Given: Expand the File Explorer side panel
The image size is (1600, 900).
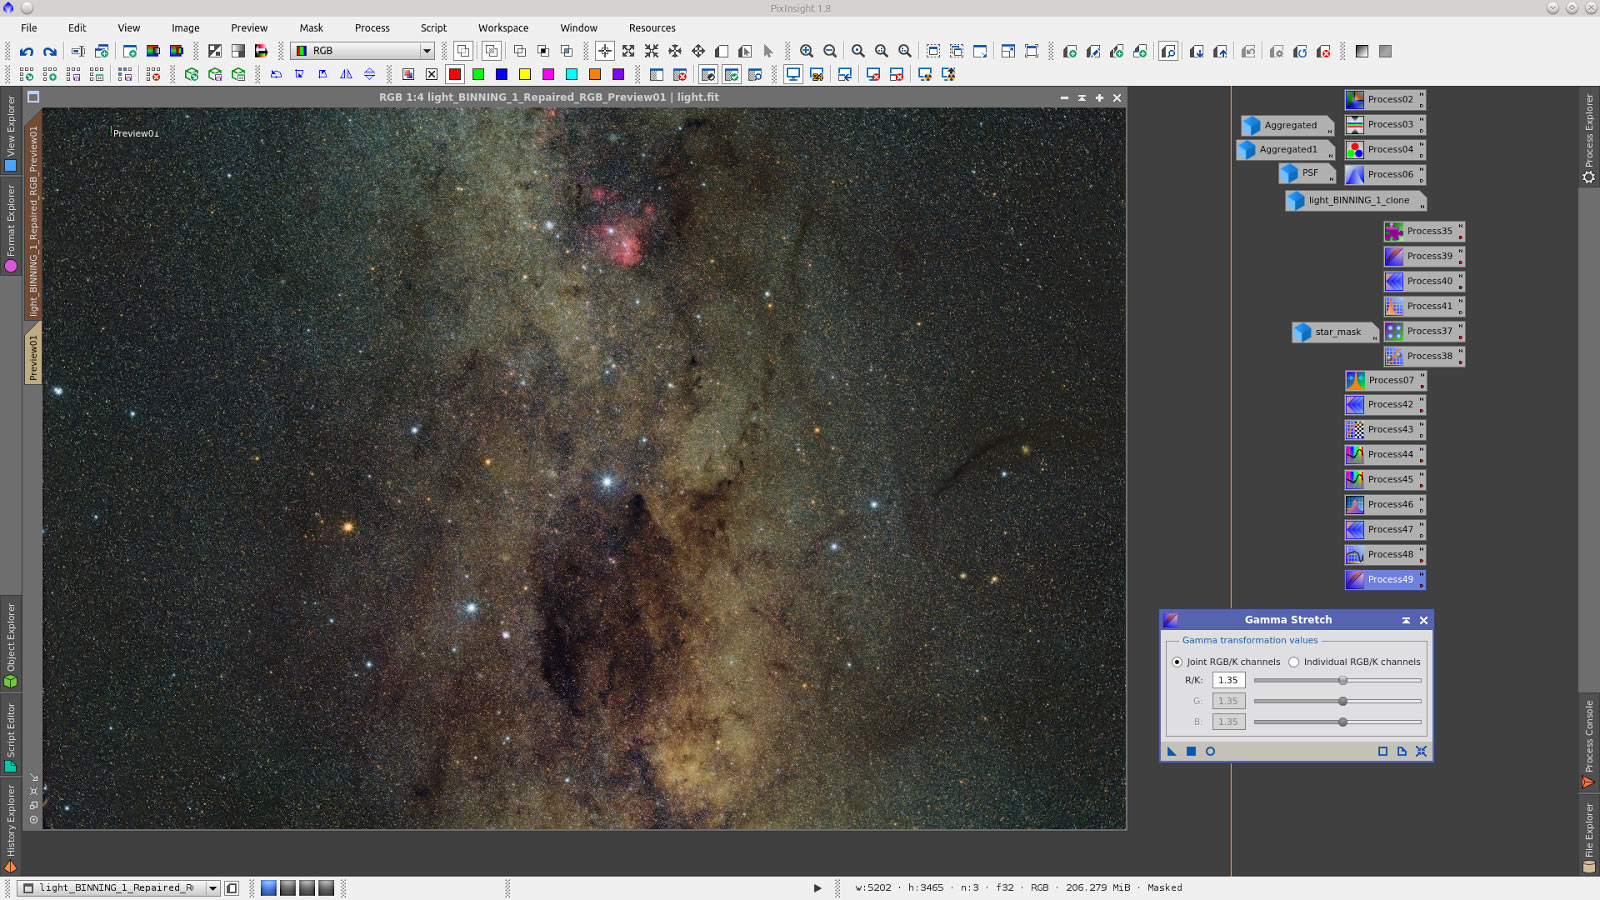Looking at the screenshot, I should 1589,836.
